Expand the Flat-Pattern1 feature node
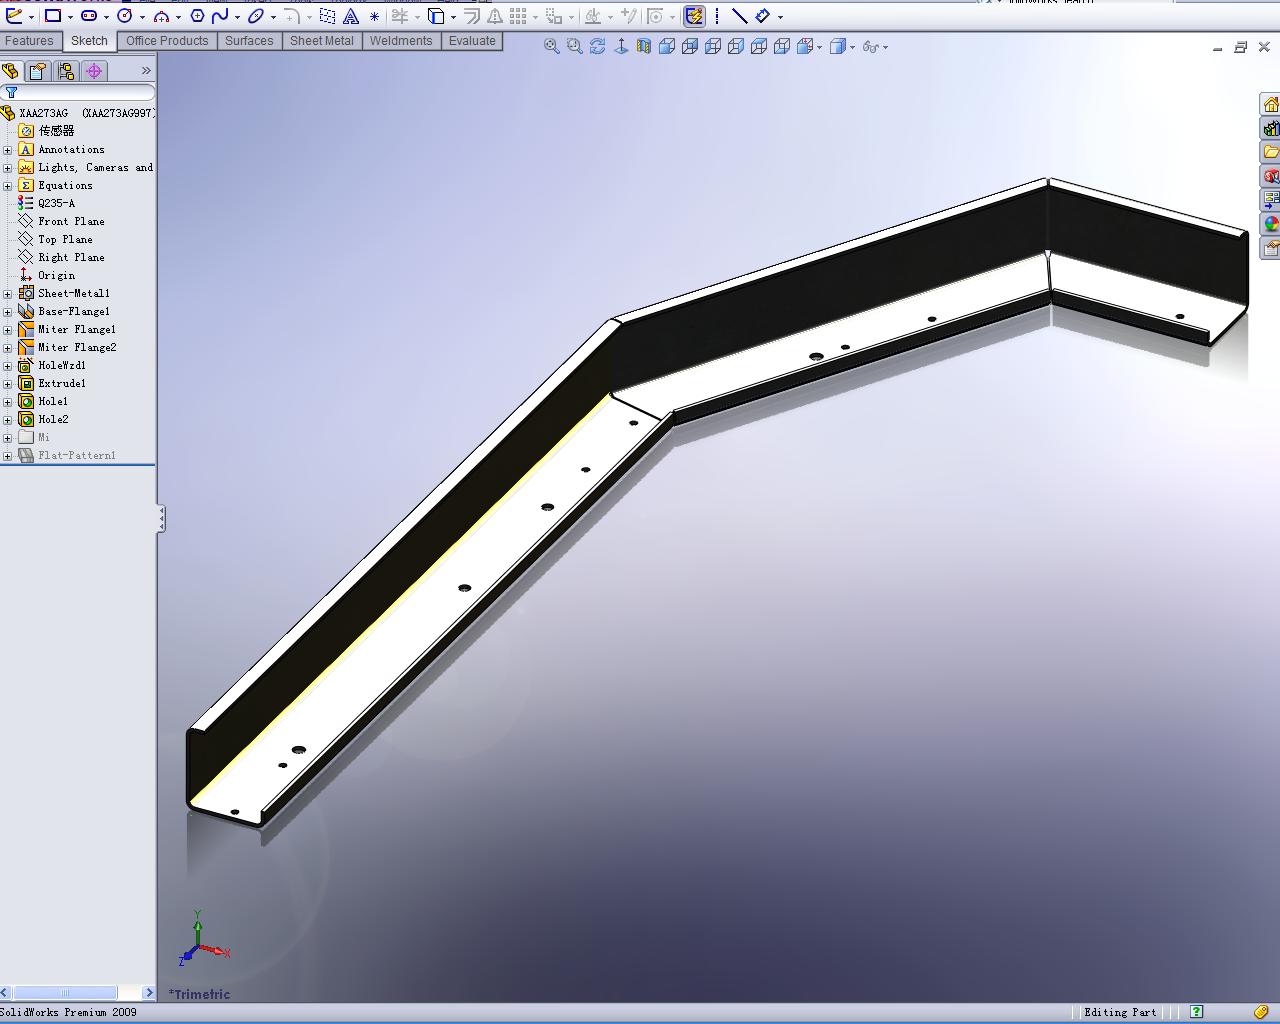The height and width of the screenshot is (1024, 1280). click(x=8, y=456)
